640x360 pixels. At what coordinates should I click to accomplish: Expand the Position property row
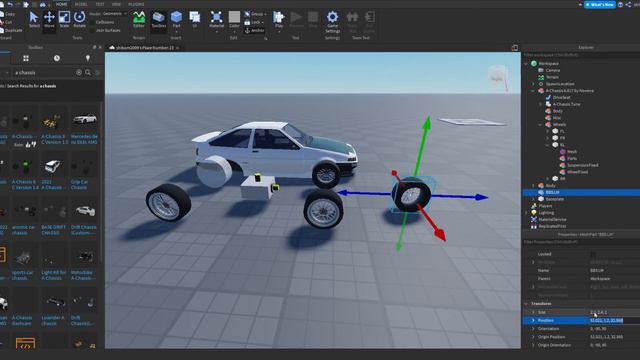tap(533, 320)
